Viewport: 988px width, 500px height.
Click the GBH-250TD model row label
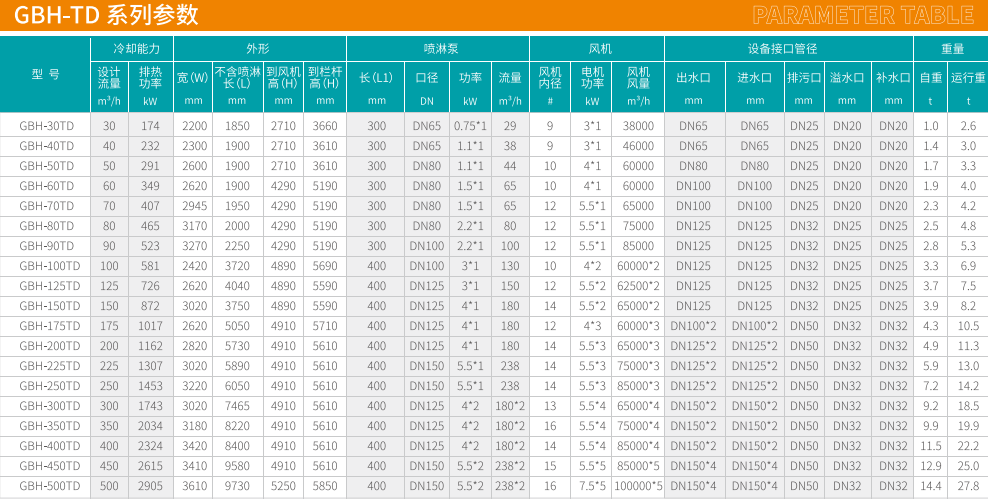click(46, 386)
